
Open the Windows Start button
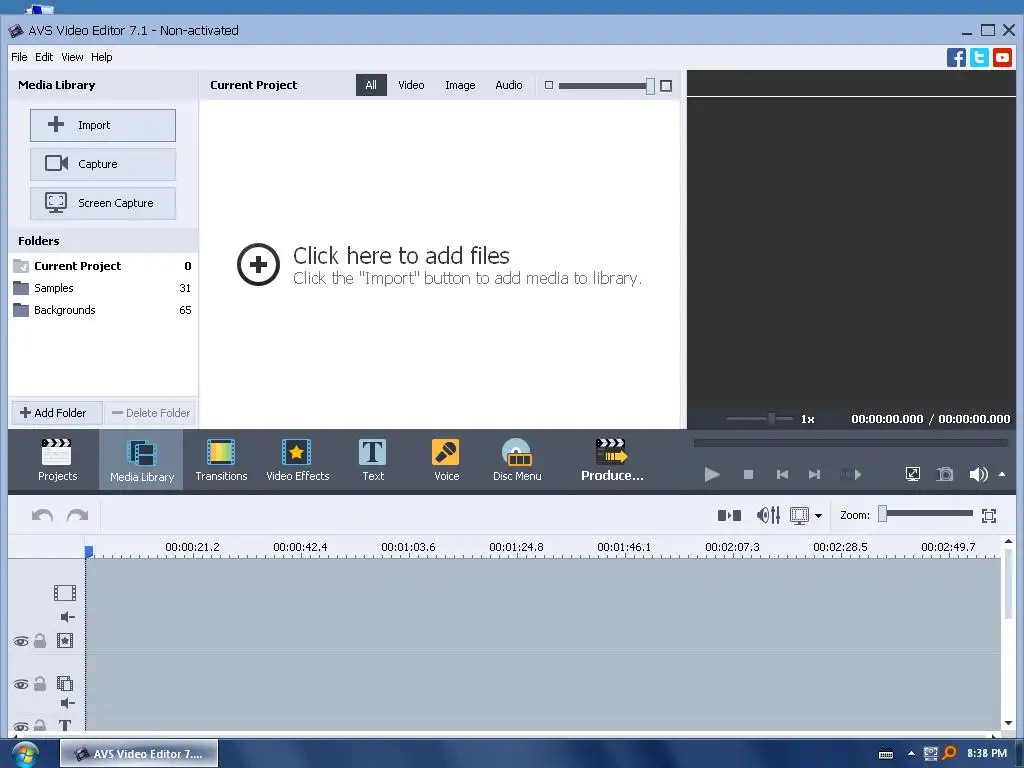[x=24, y=754]
